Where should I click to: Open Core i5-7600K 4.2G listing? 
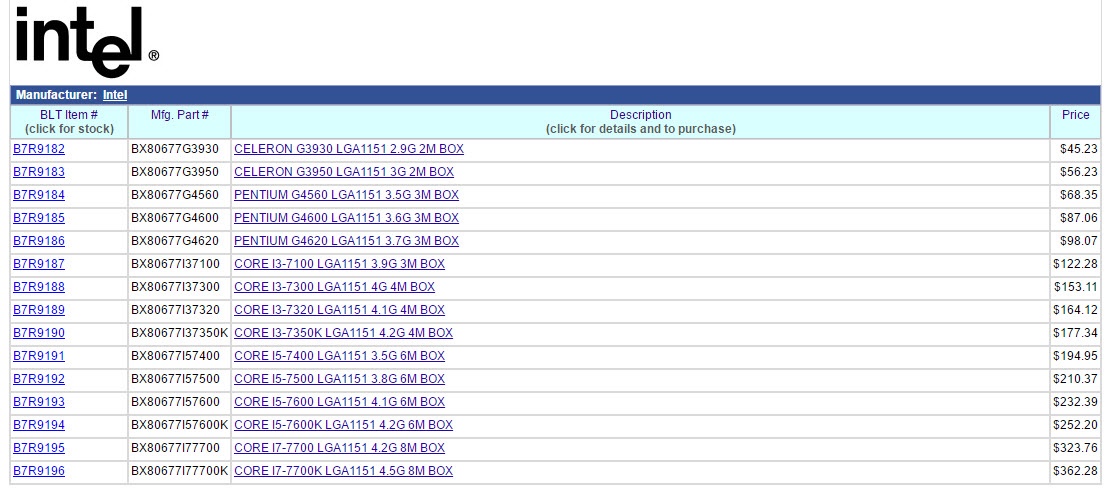(x=343, y=425)
